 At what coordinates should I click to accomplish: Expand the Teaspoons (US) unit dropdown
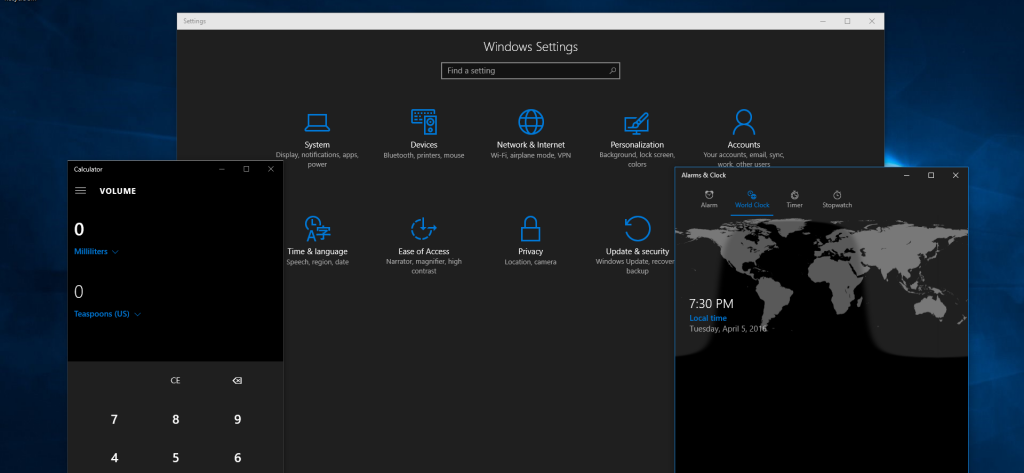[108, 314]
